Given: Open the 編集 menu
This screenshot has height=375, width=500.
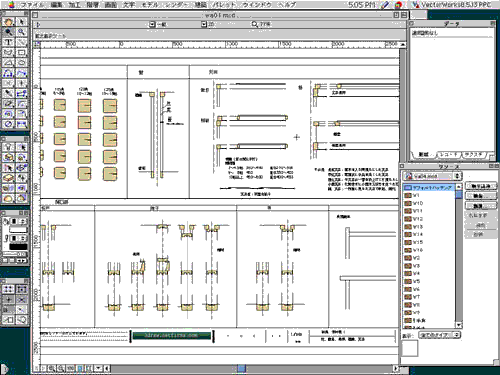Looking at the screenshot, I should 57,5.
